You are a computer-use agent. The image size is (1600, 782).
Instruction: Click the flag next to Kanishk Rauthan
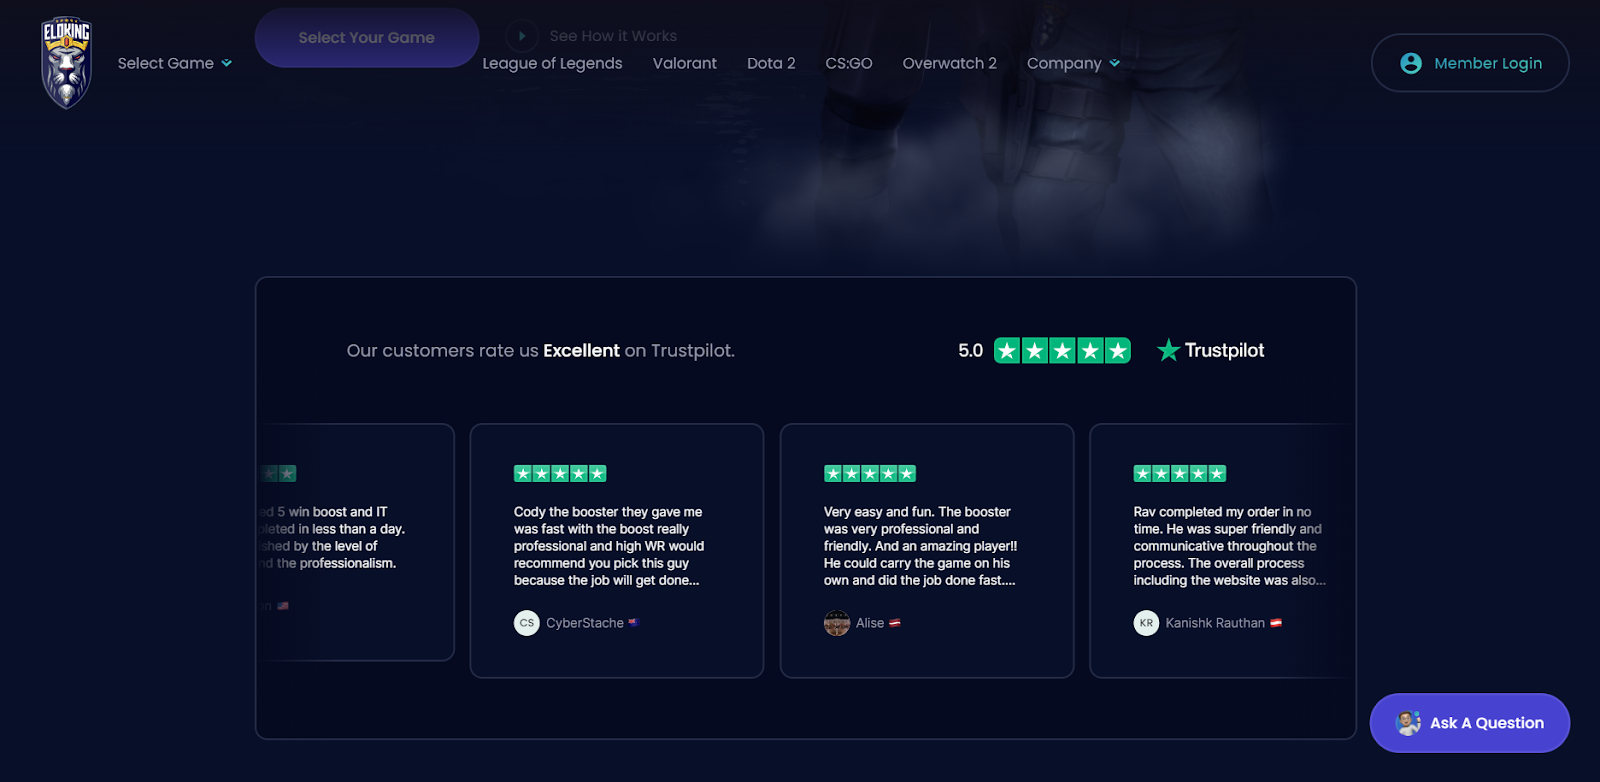(1276, 622)
